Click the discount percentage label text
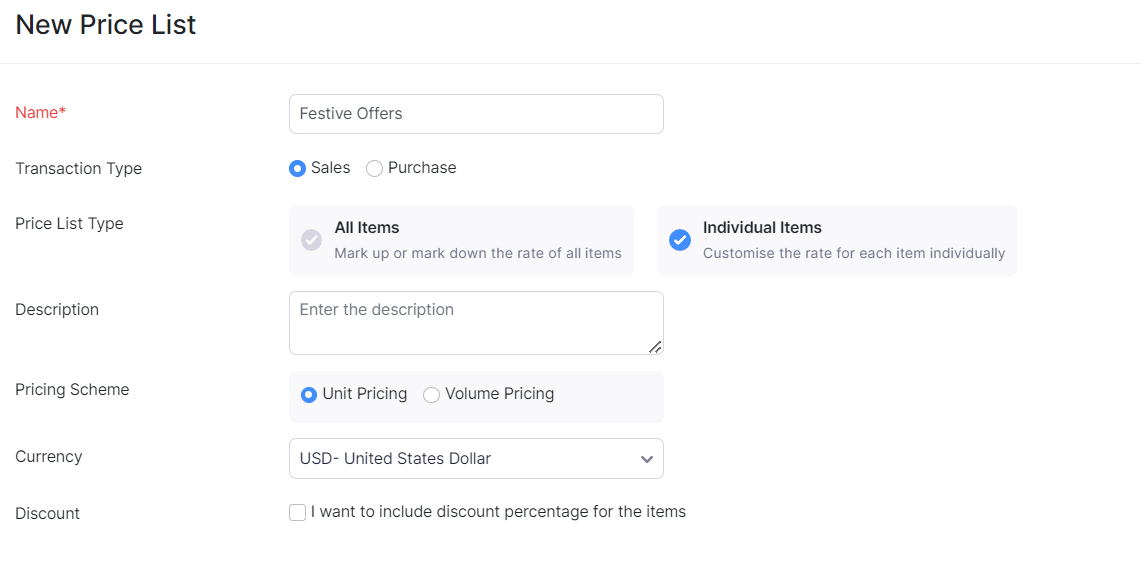Viewport: 1141px width, 574px height. pos(498,512)
